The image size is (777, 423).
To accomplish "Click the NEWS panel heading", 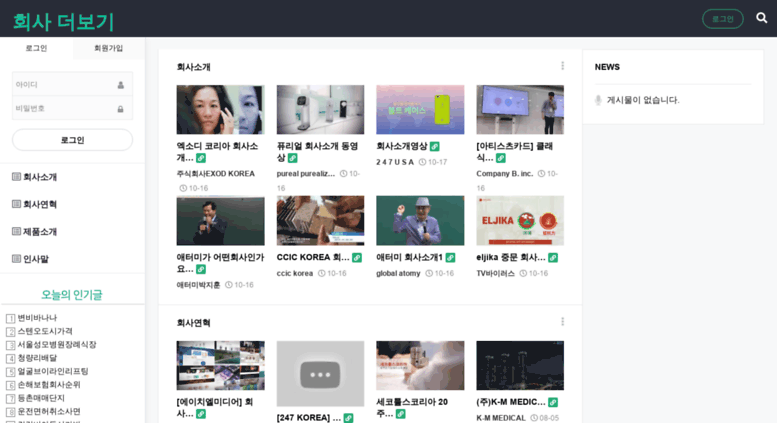I will (607, 67).
